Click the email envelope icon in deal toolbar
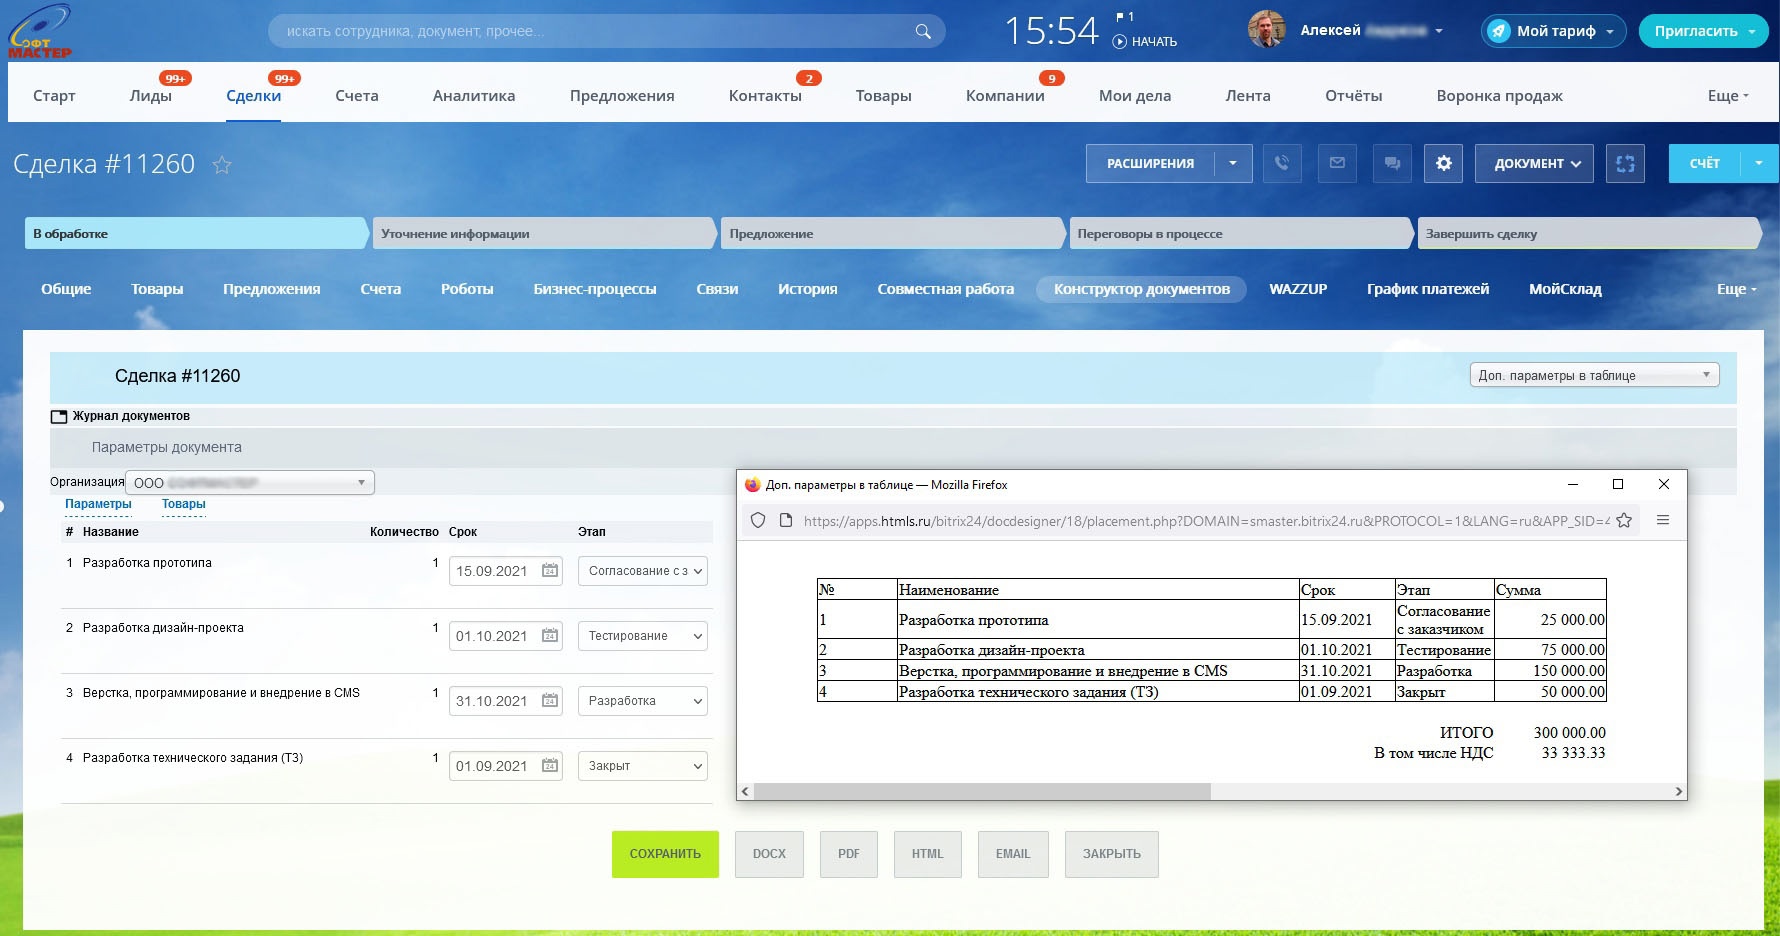The image size is (1780, 936). (x=1337, y=163)
